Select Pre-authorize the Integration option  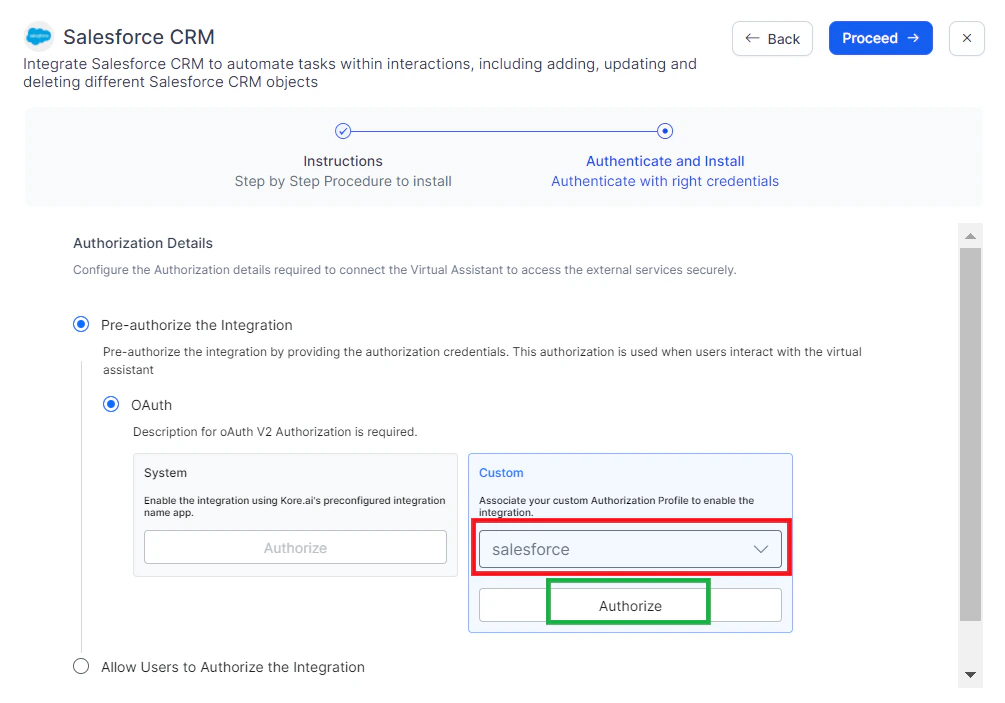click(81, 324)
